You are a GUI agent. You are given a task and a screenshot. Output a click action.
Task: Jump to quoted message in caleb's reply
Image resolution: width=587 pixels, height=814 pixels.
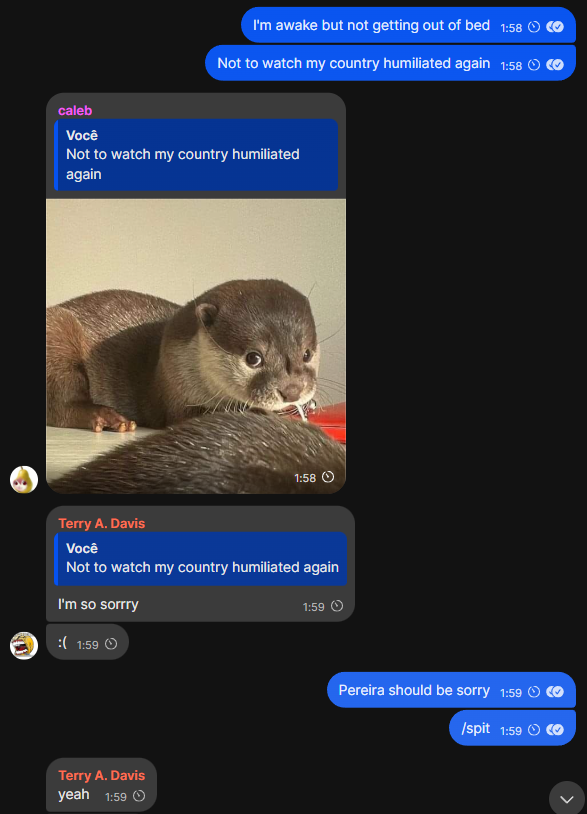(x=196, y=155)
